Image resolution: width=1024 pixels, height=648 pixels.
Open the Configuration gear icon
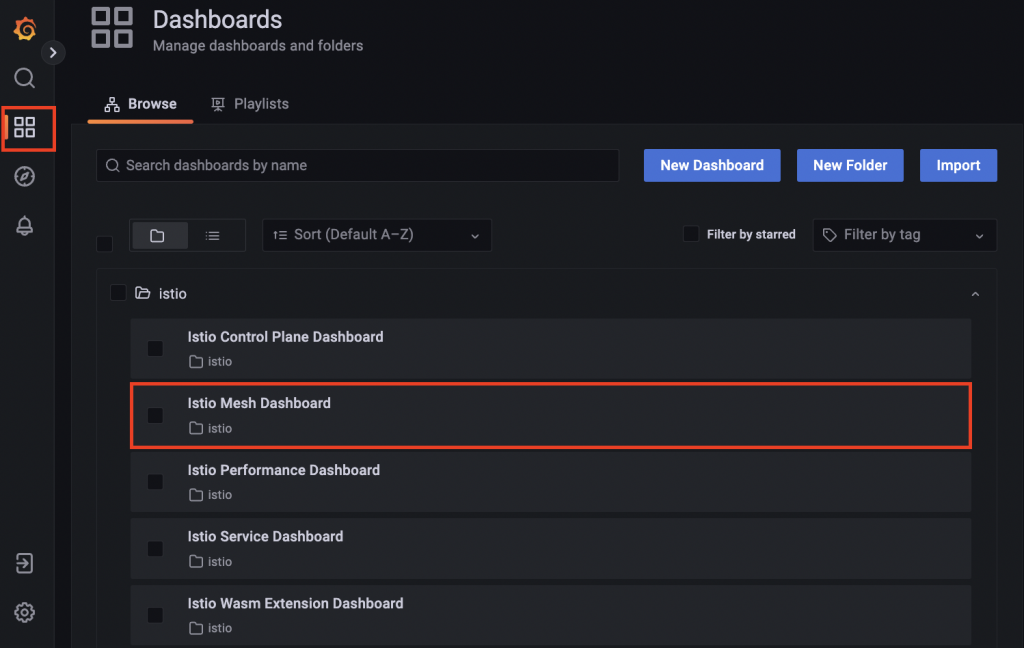coord(25,612)
